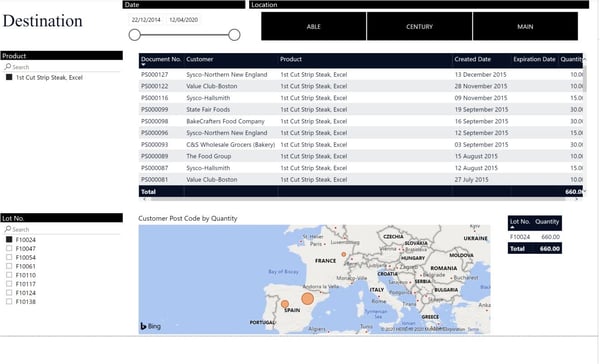The image size is (600, 364).
Task: Click customer State Fair Foods
Action: [x=208, y=109]
